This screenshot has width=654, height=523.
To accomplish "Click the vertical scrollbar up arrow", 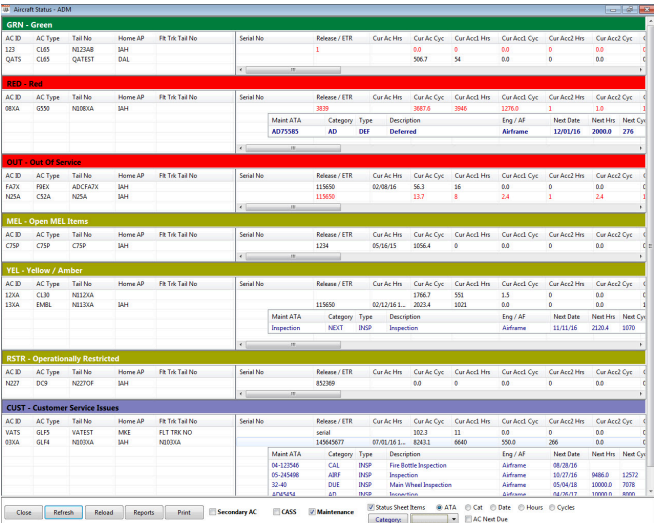I will coord(650,20).
